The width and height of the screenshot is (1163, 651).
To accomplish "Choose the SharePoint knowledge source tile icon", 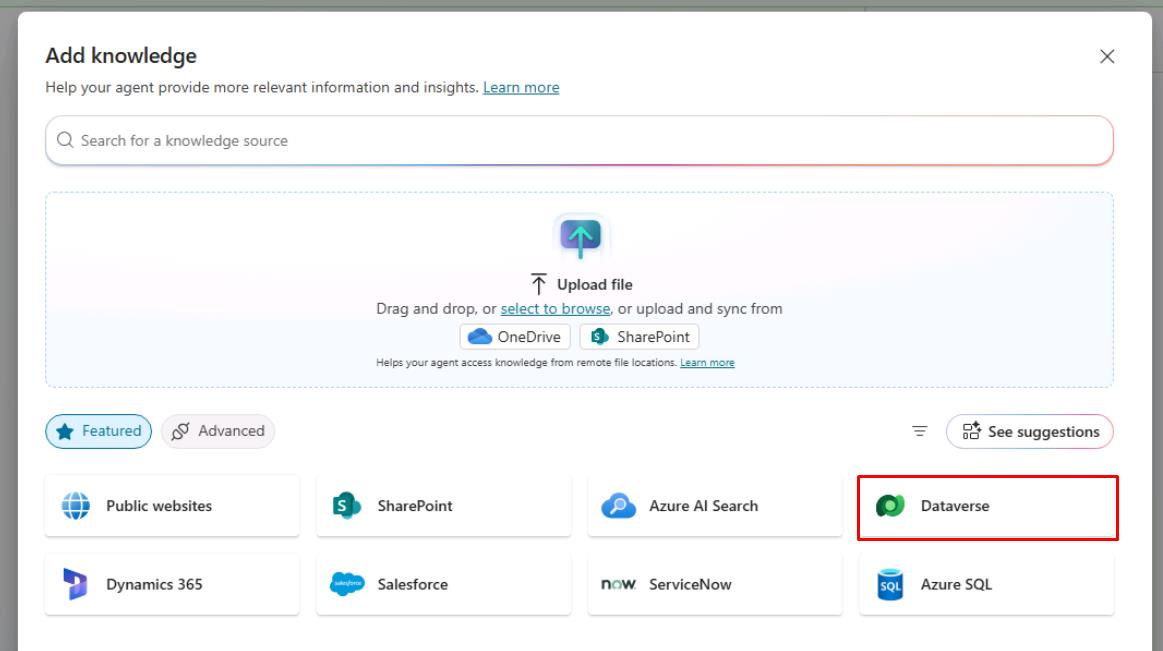I will [346, 506].
